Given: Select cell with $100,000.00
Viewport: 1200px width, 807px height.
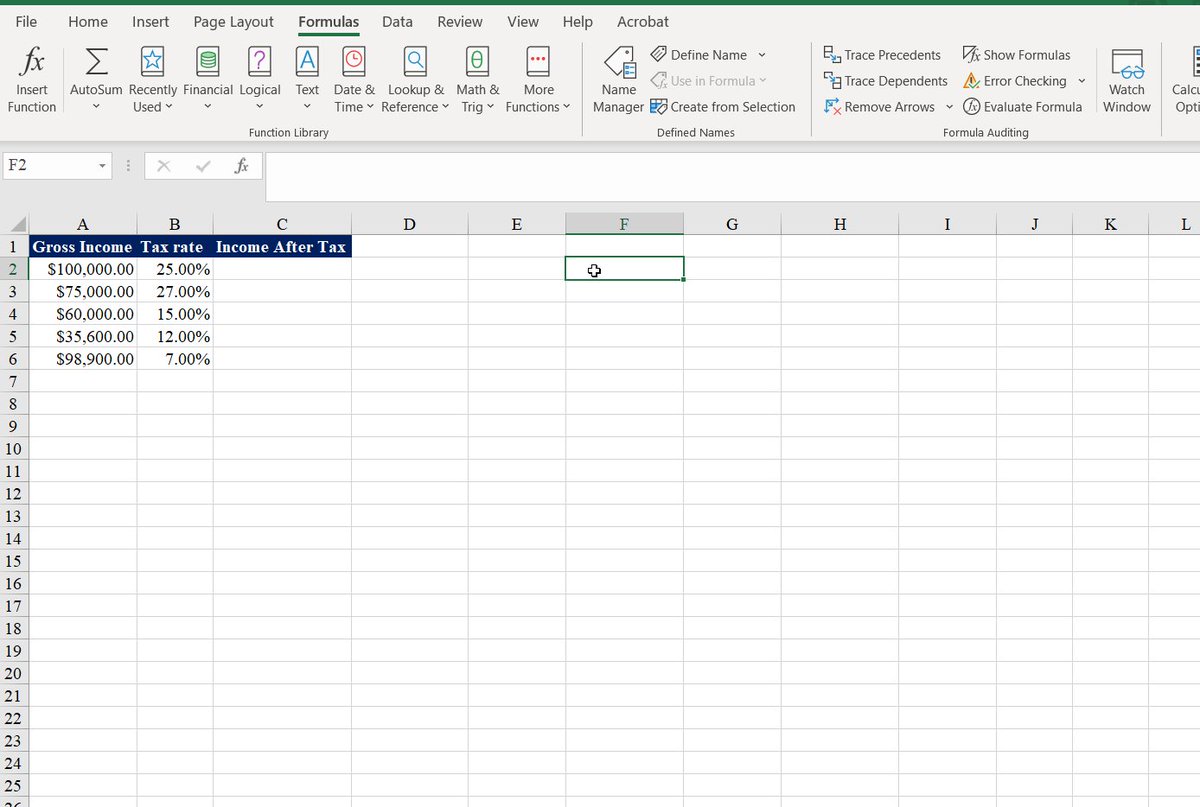Looking at the screenshot, I should (83, 269).
